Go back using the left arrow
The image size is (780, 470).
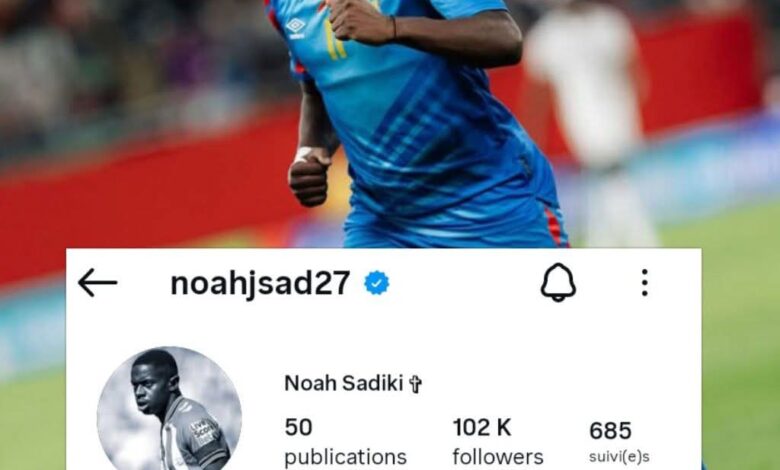98,282
